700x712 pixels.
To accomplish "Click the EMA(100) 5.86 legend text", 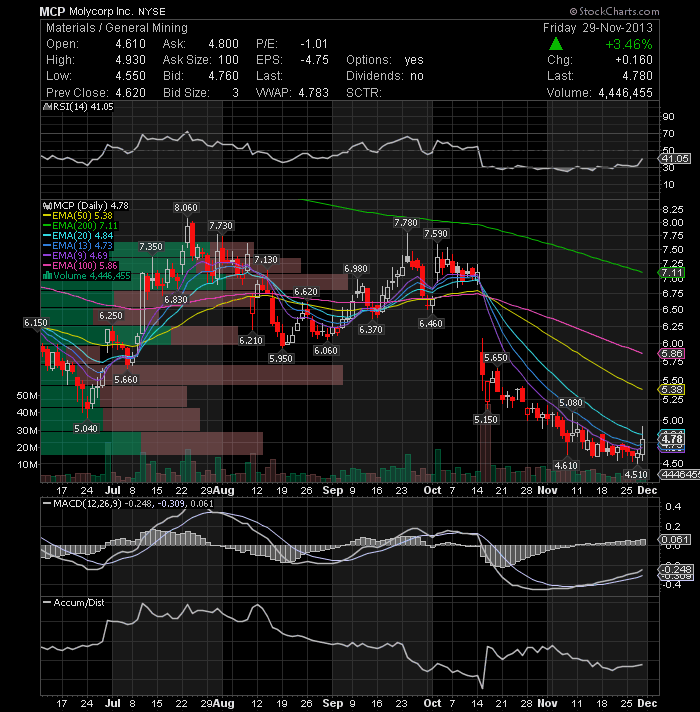I will coord(85,266).
